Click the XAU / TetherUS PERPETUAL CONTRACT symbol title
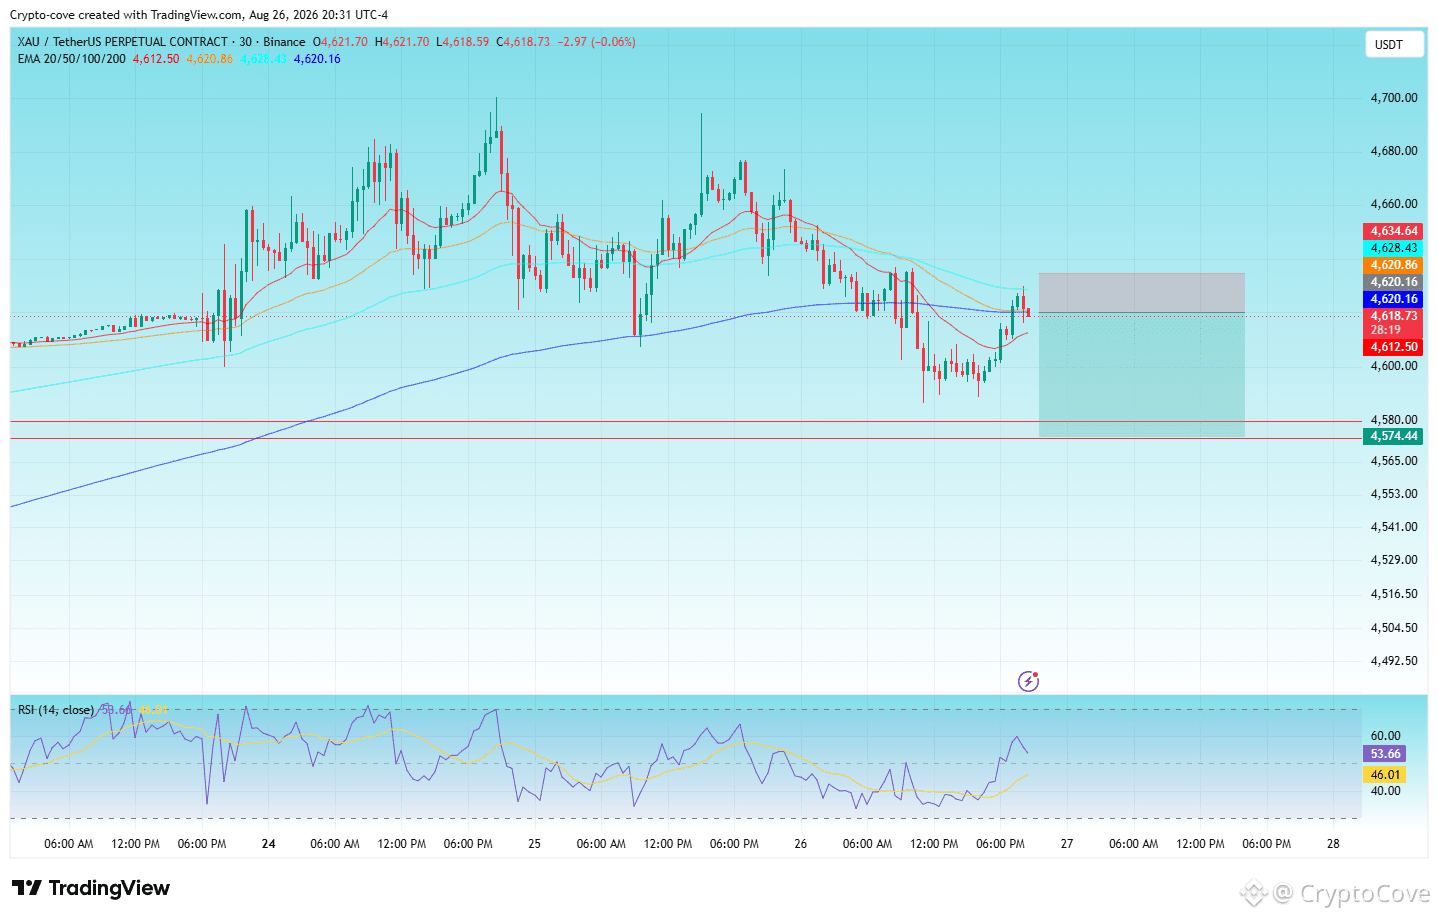Image resolution: width=1438 pixels, height=918 pixels. point(123,42)
